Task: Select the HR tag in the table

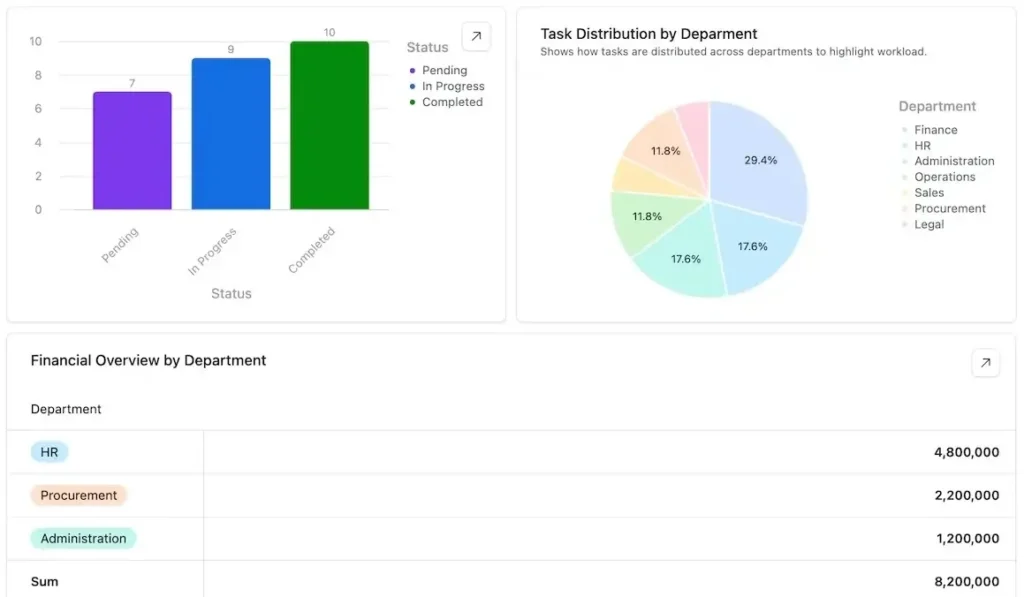Action: pyautogui.click(x=49, y=452)
